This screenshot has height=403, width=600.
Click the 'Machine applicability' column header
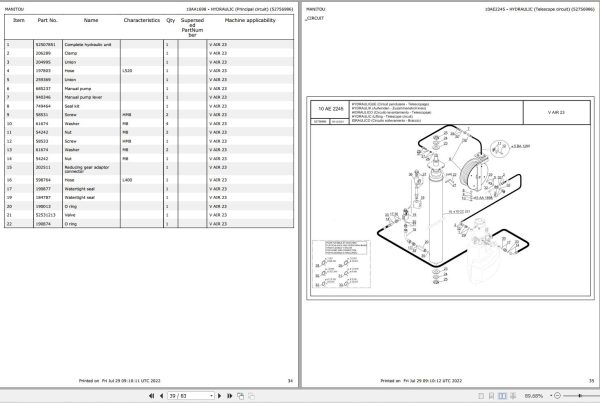(x=250, y=20)
